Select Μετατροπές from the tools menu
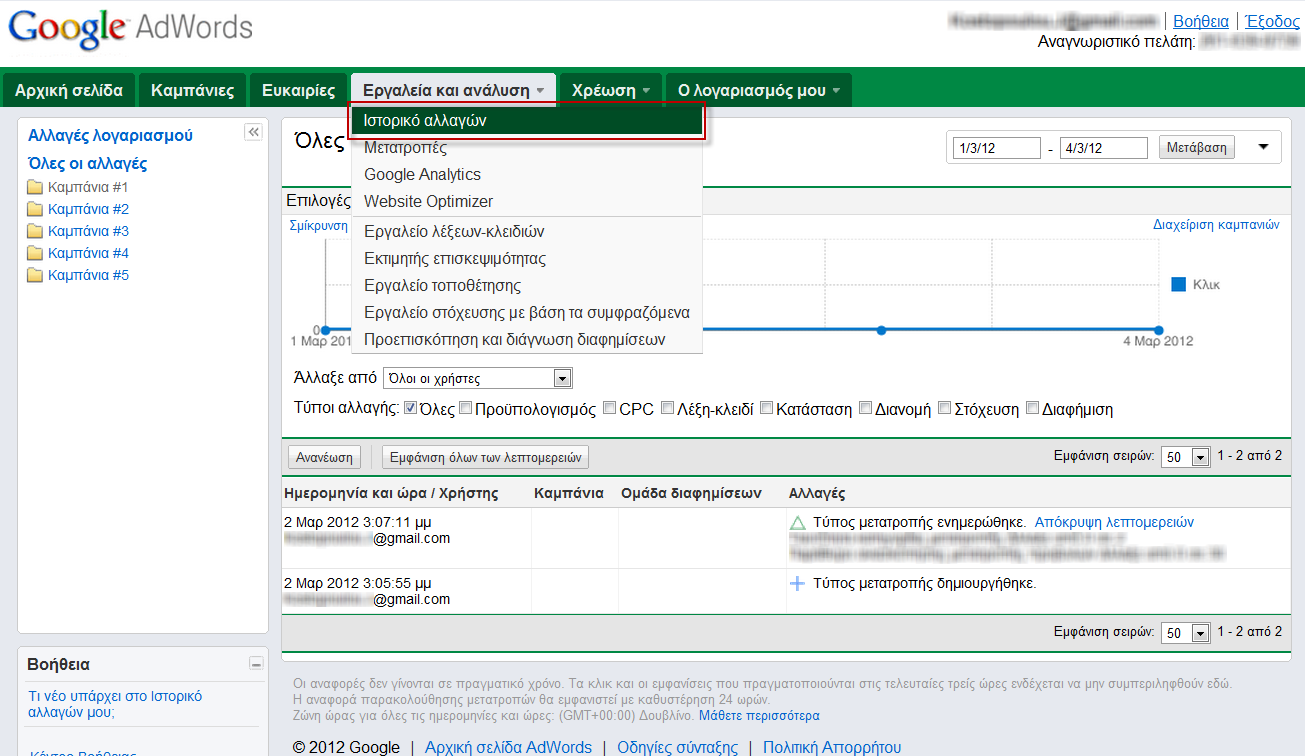The height and width of the screenshot is (756, 1305). tap(527, 148)
